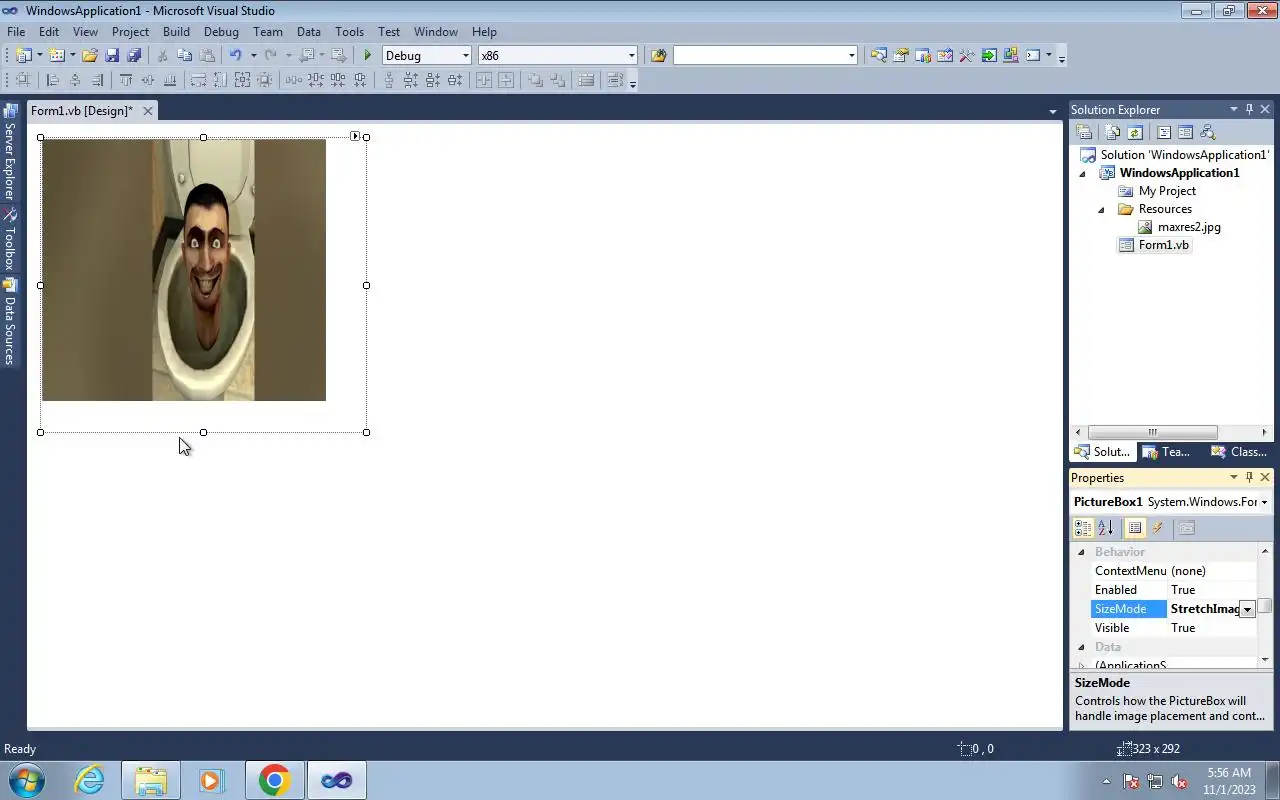Open the Toolbox wrench-and-hammer icon
Viewport: 1280px width, 800px height.
coord(967,55)
